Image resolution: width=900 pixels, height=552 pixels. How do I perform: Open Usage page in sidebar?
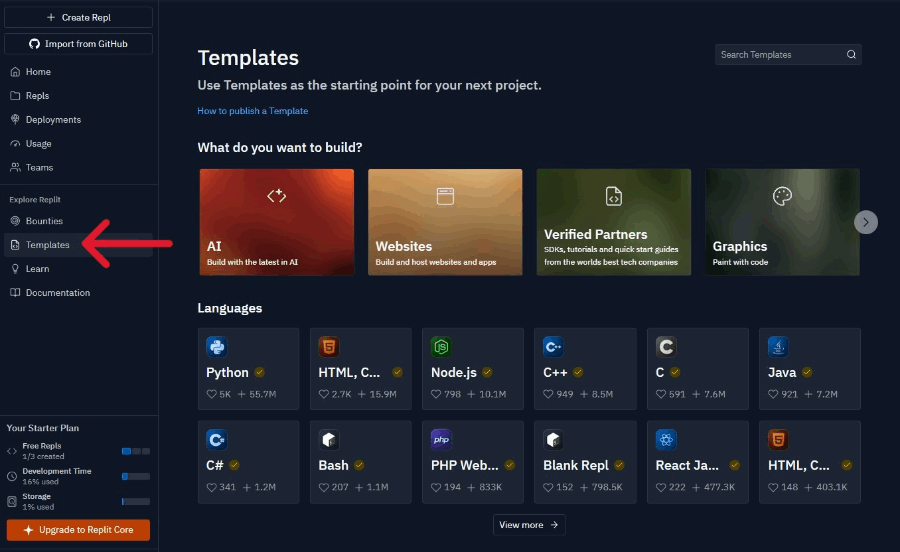[x=79, y=143]
